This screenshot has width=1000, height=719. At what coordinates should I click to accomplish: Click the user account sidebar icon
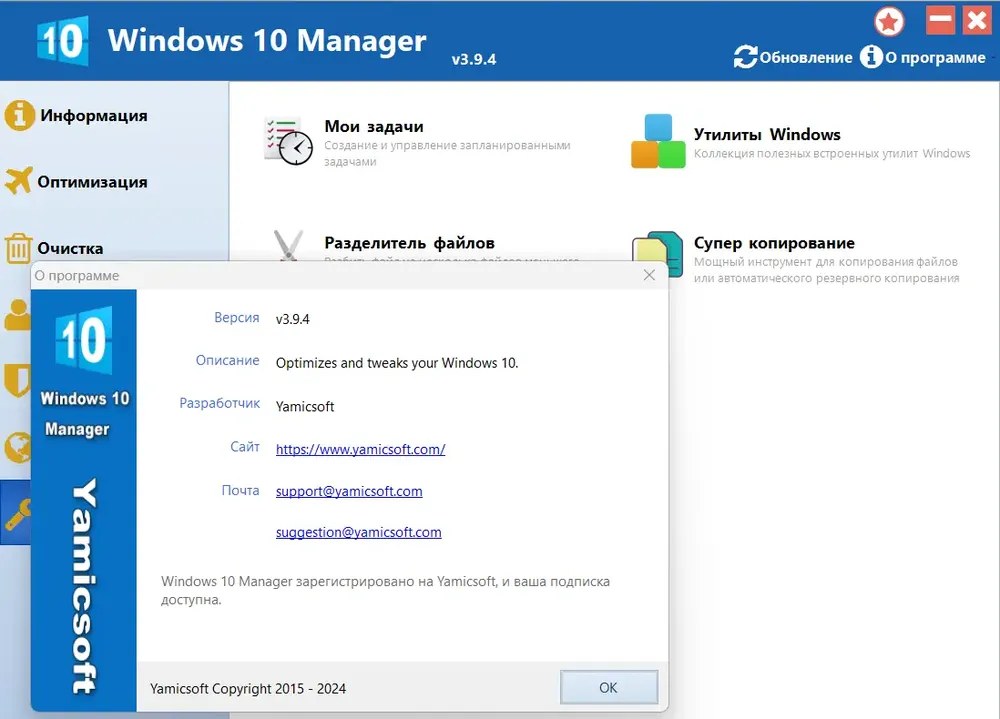tap(17, 315)
